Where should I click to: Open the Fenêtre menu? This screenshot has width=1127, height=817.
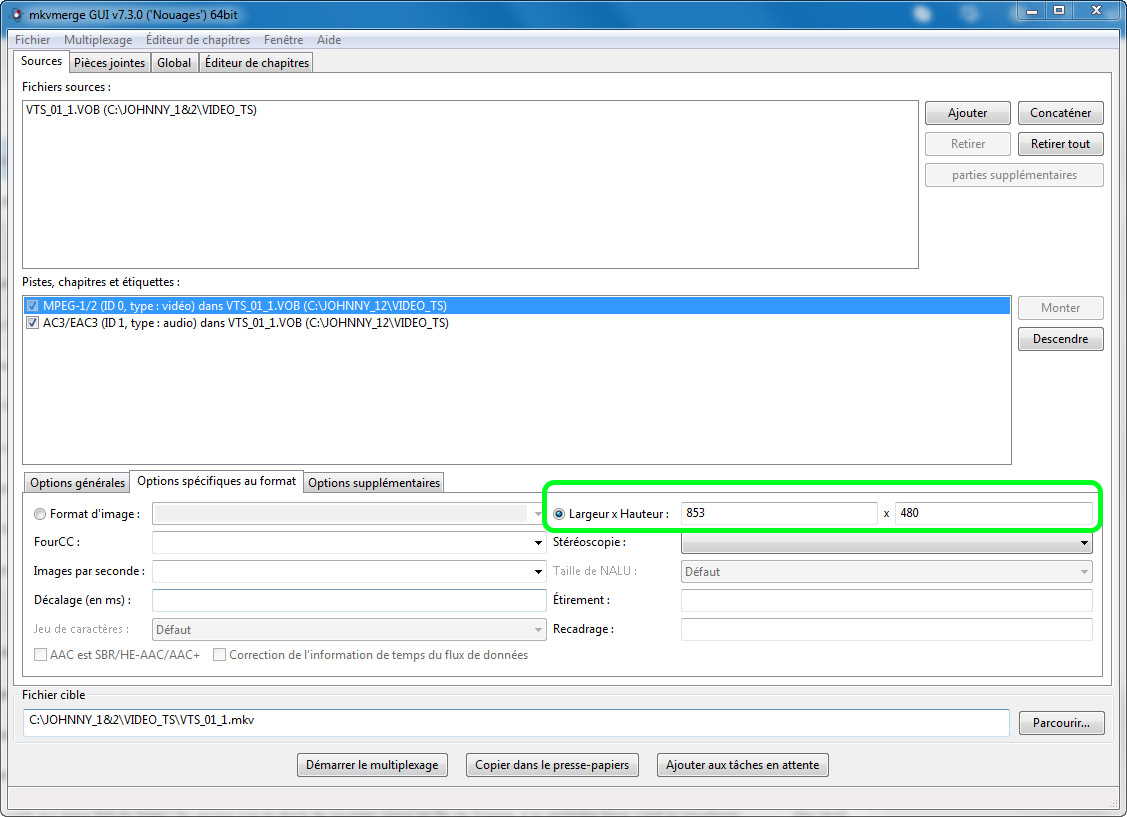pyautogui.click(x=283, y=40)
